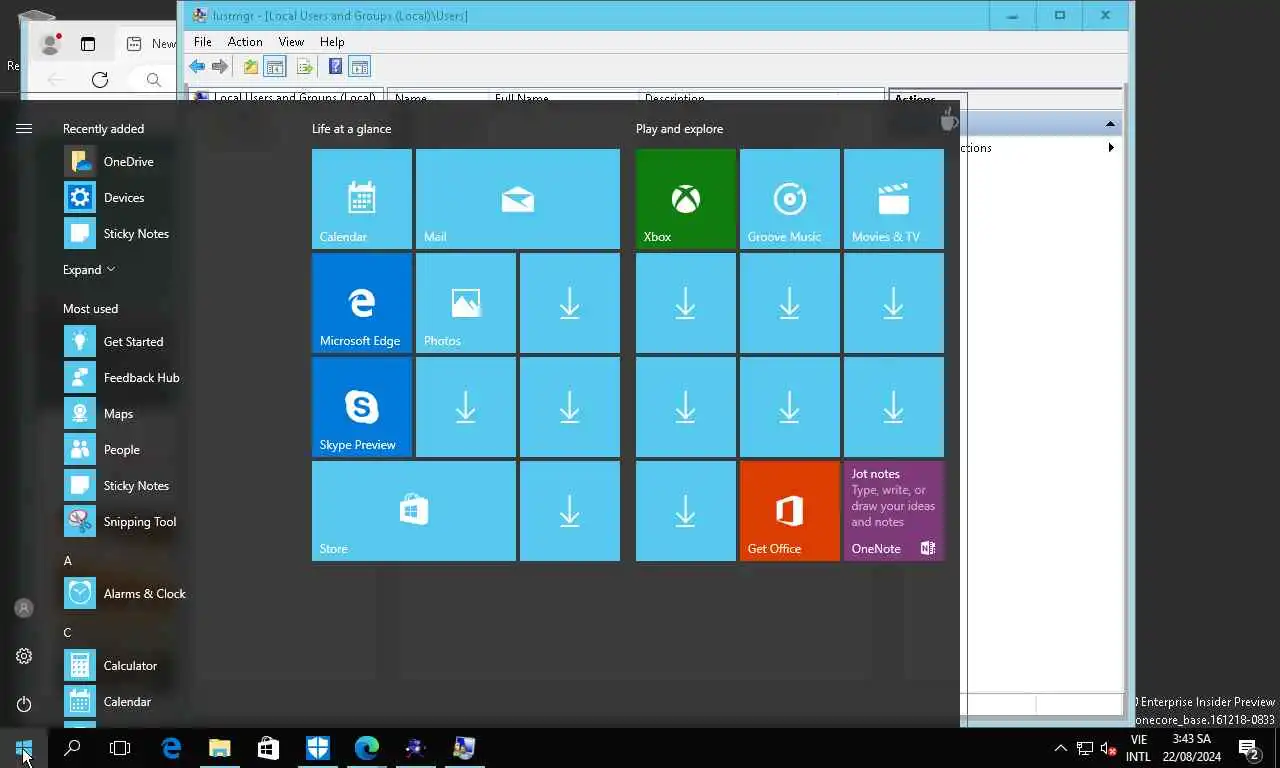This screenshot has height=768, width=1280.
Task: Open the OneNote Jot notes tile
Action: [x=894, y=511]
